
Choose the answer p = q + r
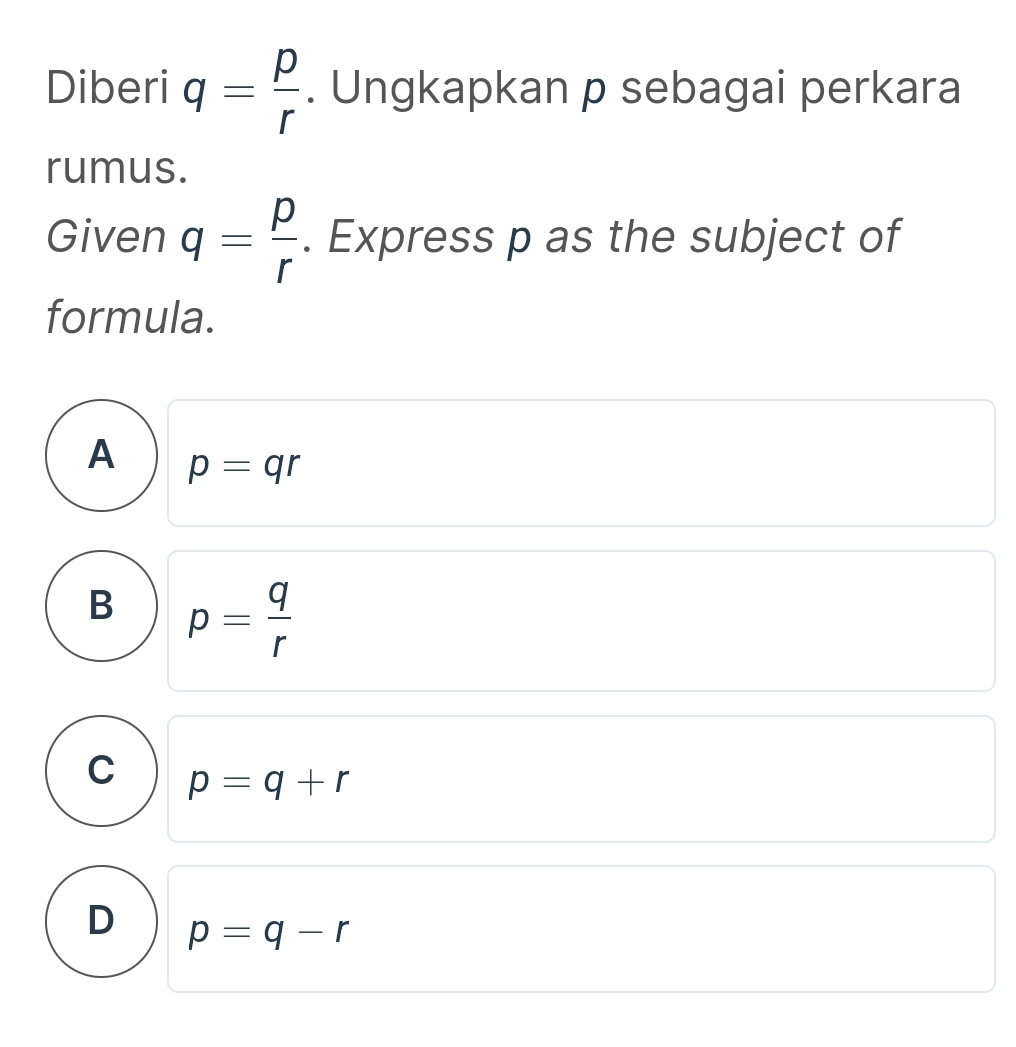[x=580, y=778]
